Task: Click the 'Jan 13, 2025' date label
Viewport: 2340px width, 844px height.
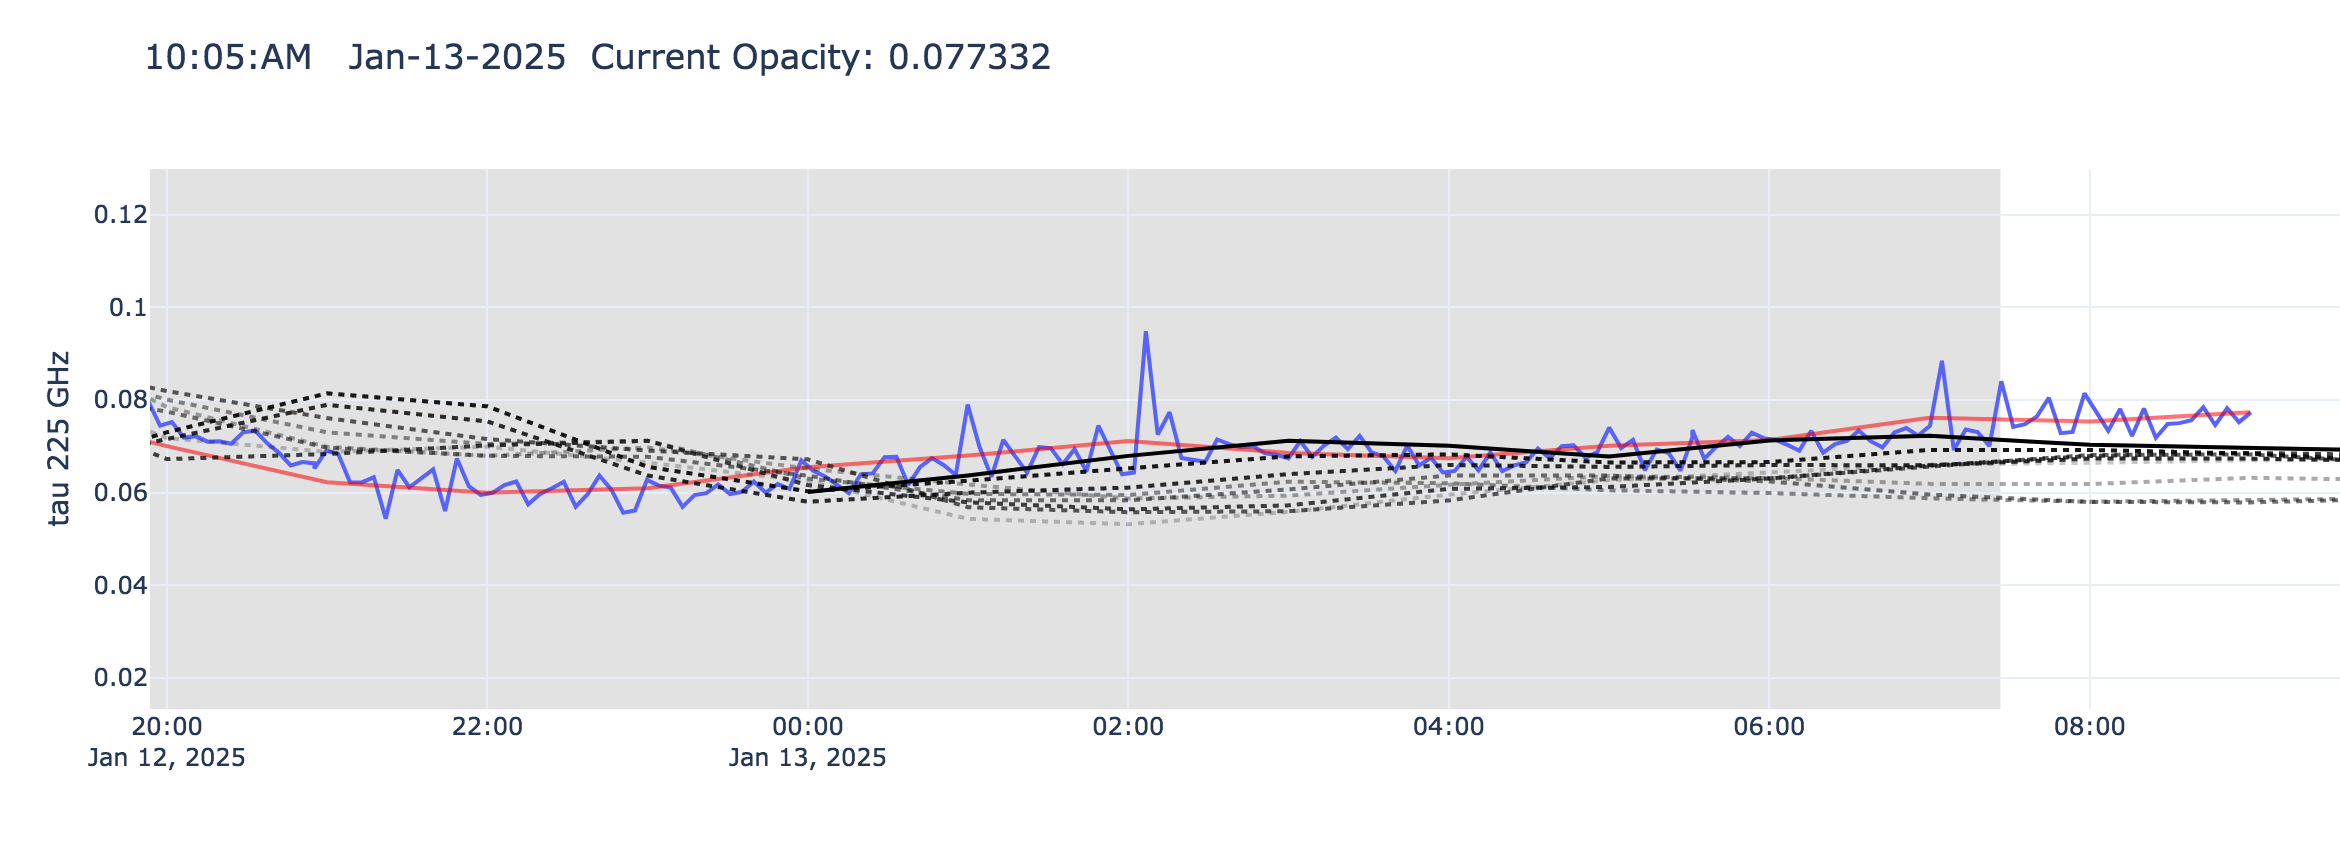Action: point(807,758)
